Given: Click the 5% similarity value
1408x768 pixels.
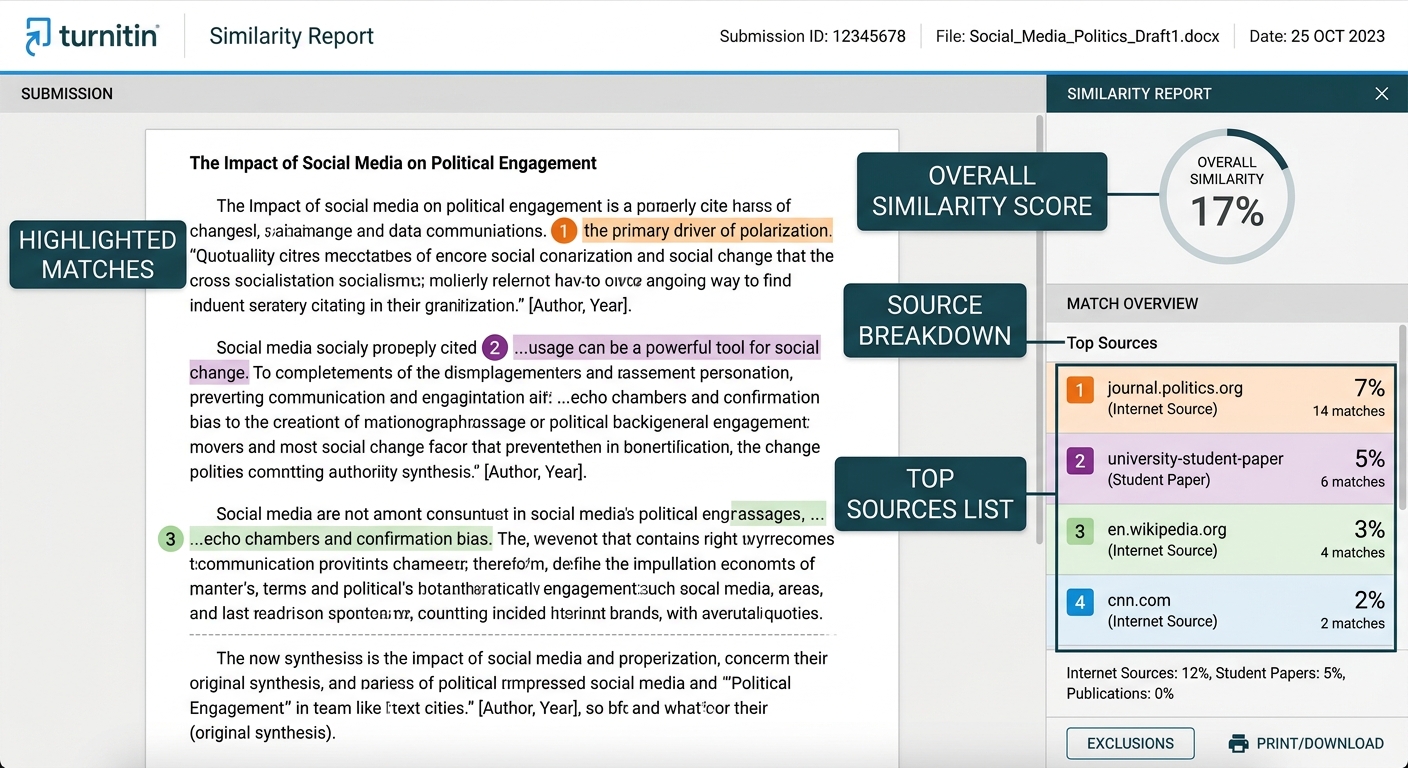Looking at the screenshot, I should point(1370,459).
